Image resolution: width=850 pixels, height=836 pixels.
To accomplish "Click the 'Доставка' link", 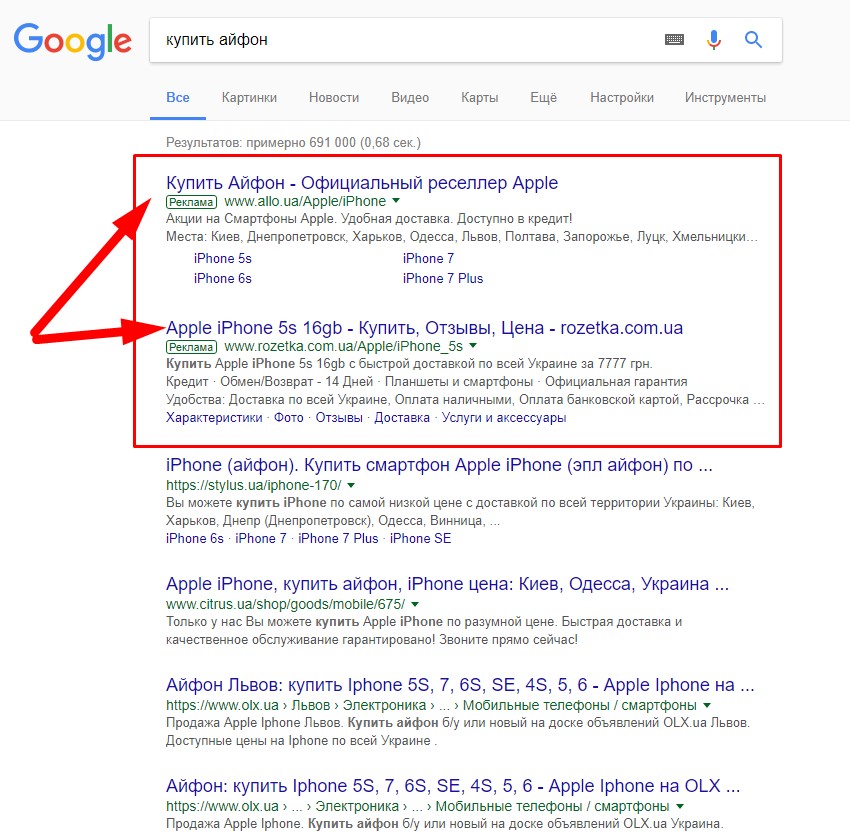I will (x=402, y=418).
